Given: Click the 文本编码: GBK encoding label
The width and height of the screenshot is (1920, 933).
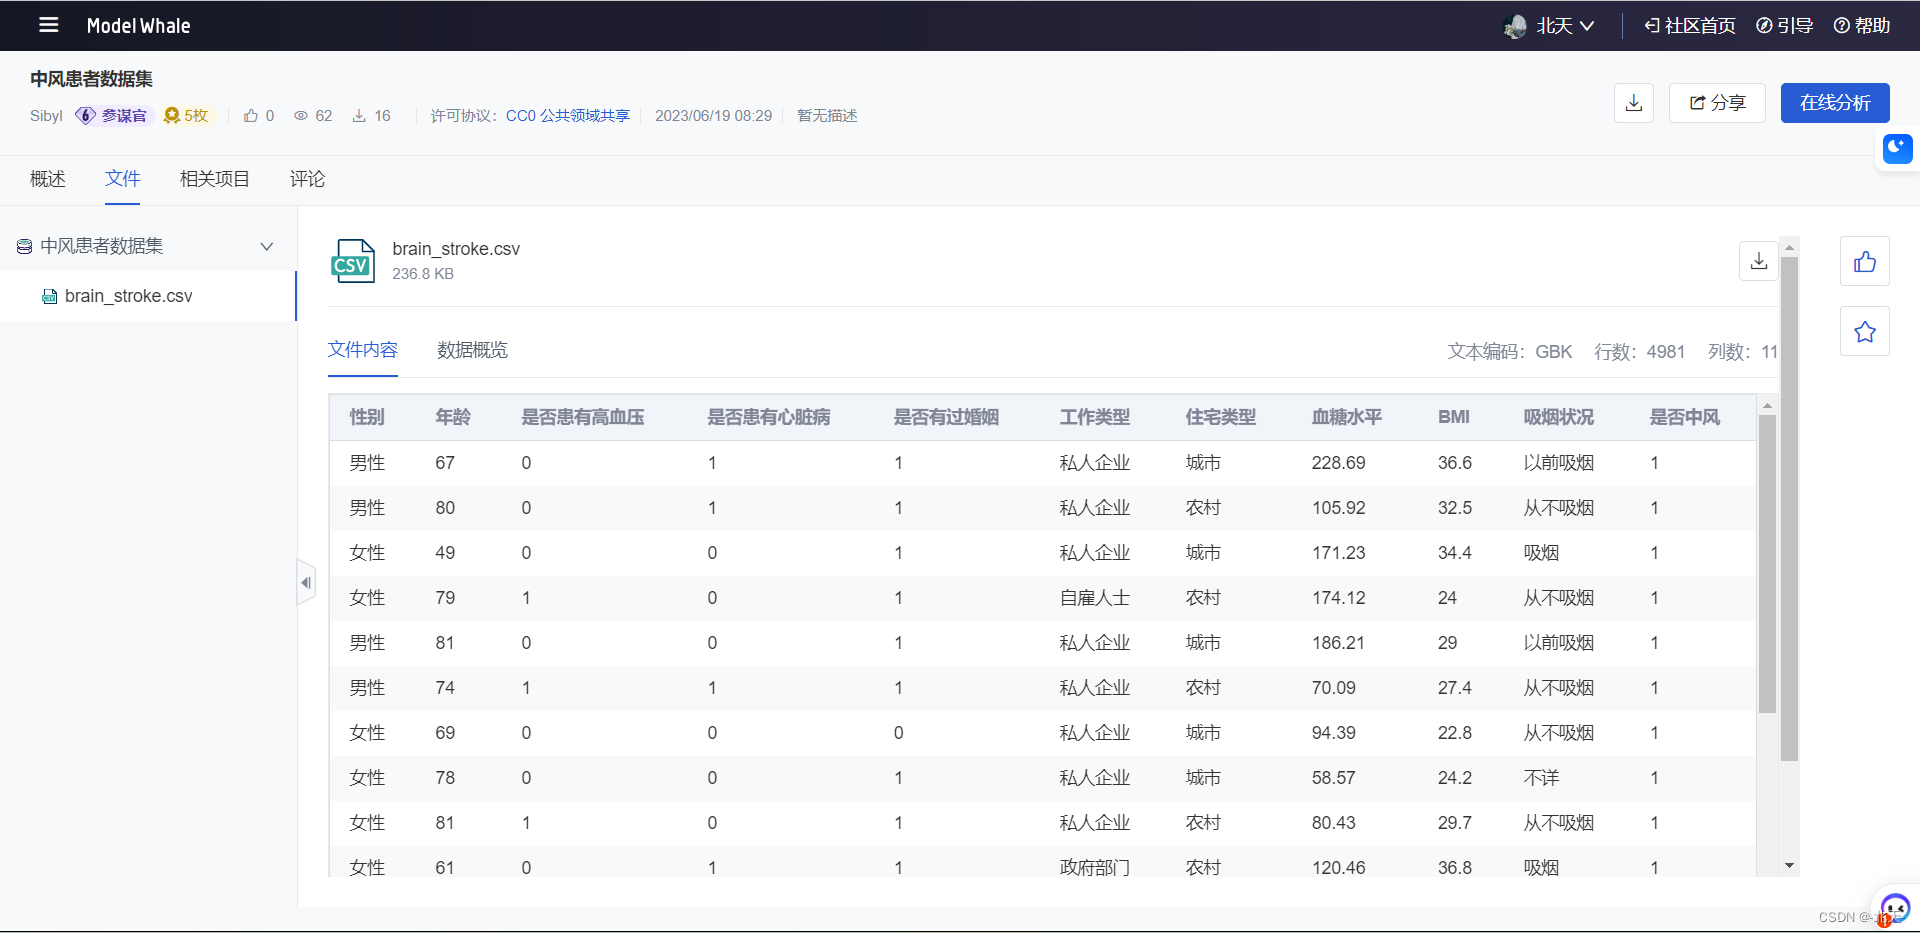Looking at the screenshot, I should click(1510, 352).
